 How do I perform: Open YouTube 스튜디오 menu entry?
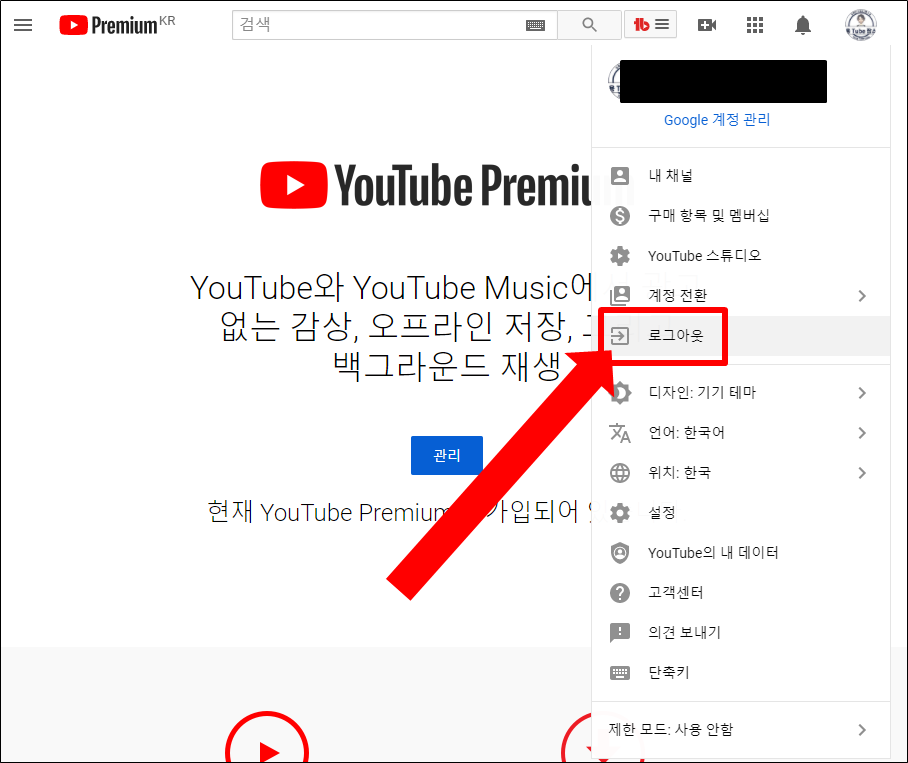[741, 255]
